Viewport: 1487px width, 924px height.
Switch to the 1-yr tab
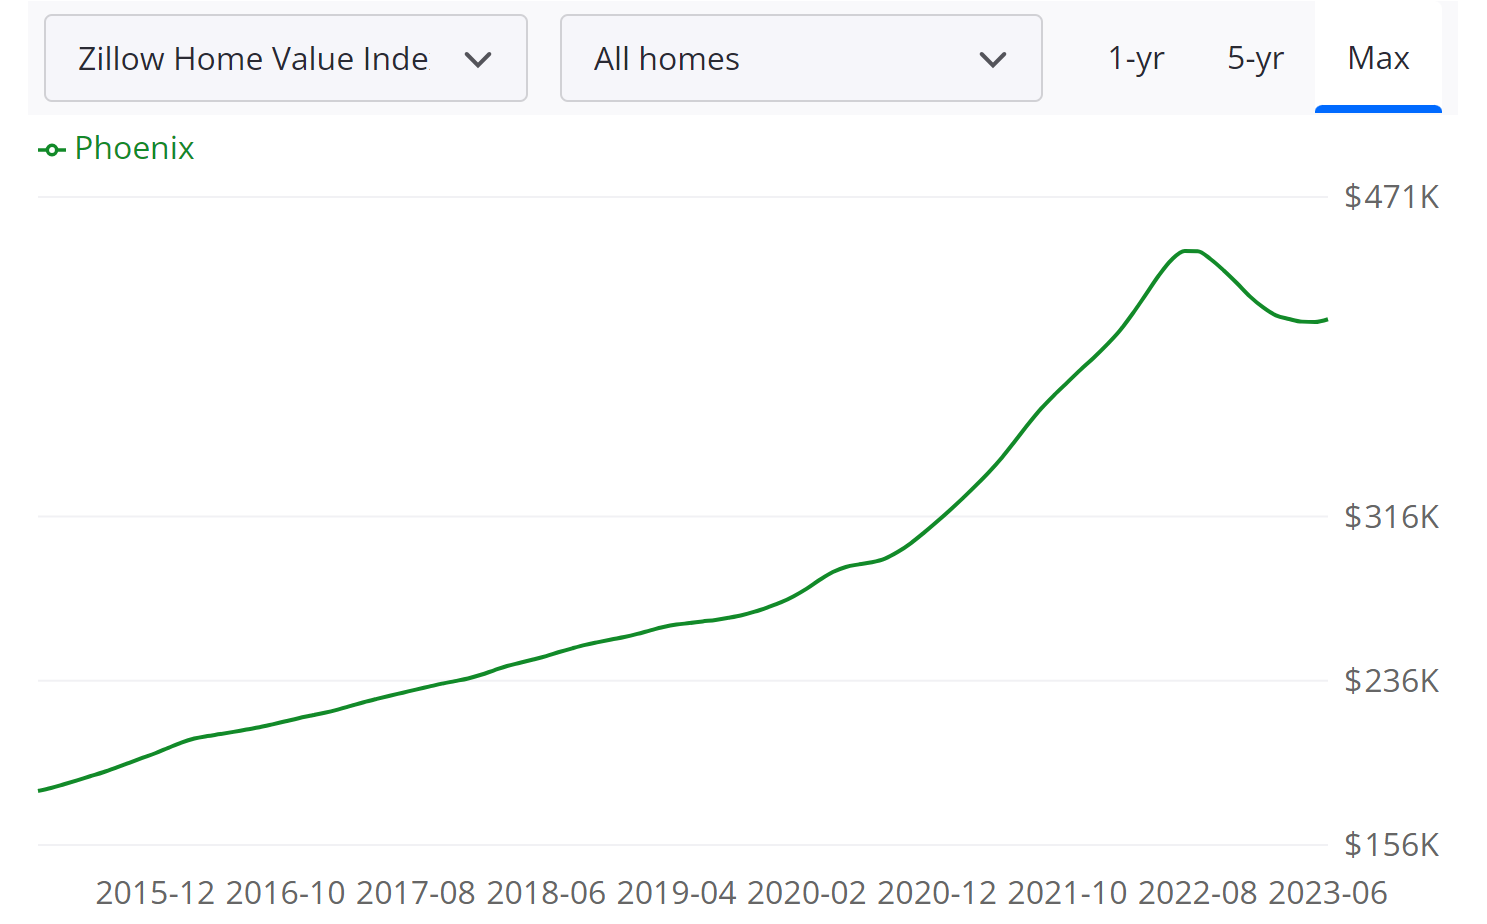coord(1135,58)
